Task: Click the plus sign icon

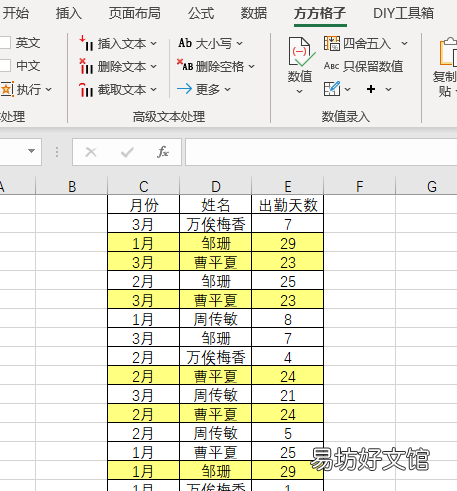Action: (371, 89)
